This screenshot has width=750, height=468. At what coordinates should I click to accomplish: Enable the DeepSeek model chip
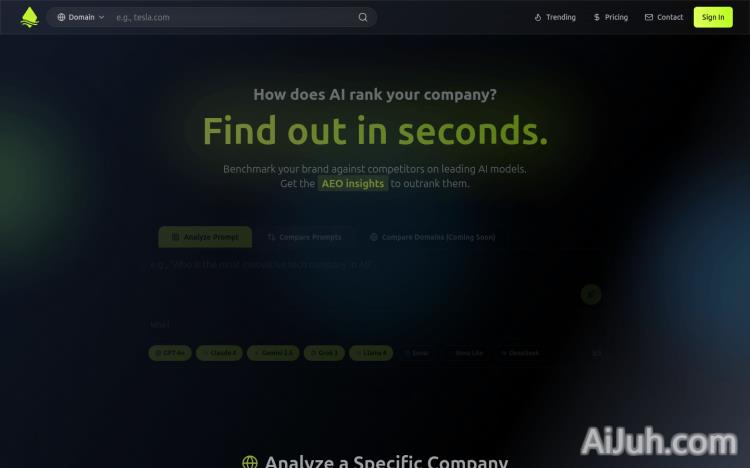520,353
